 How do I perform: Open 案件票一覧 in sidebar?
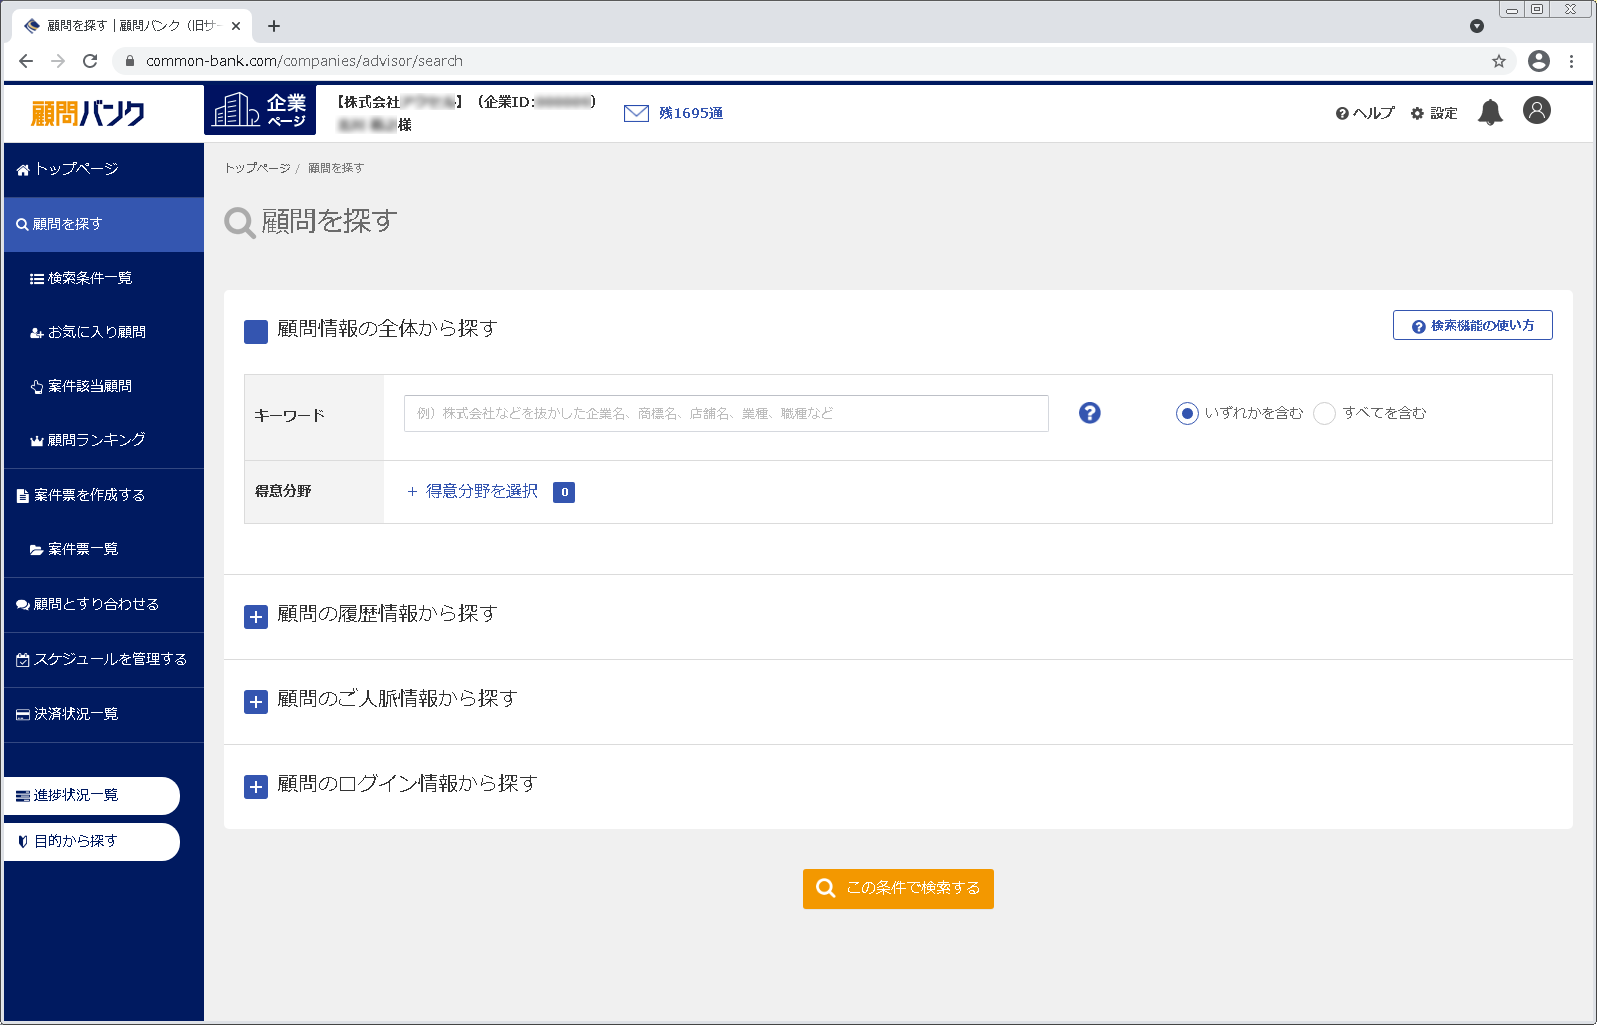[x=104, y=549]
